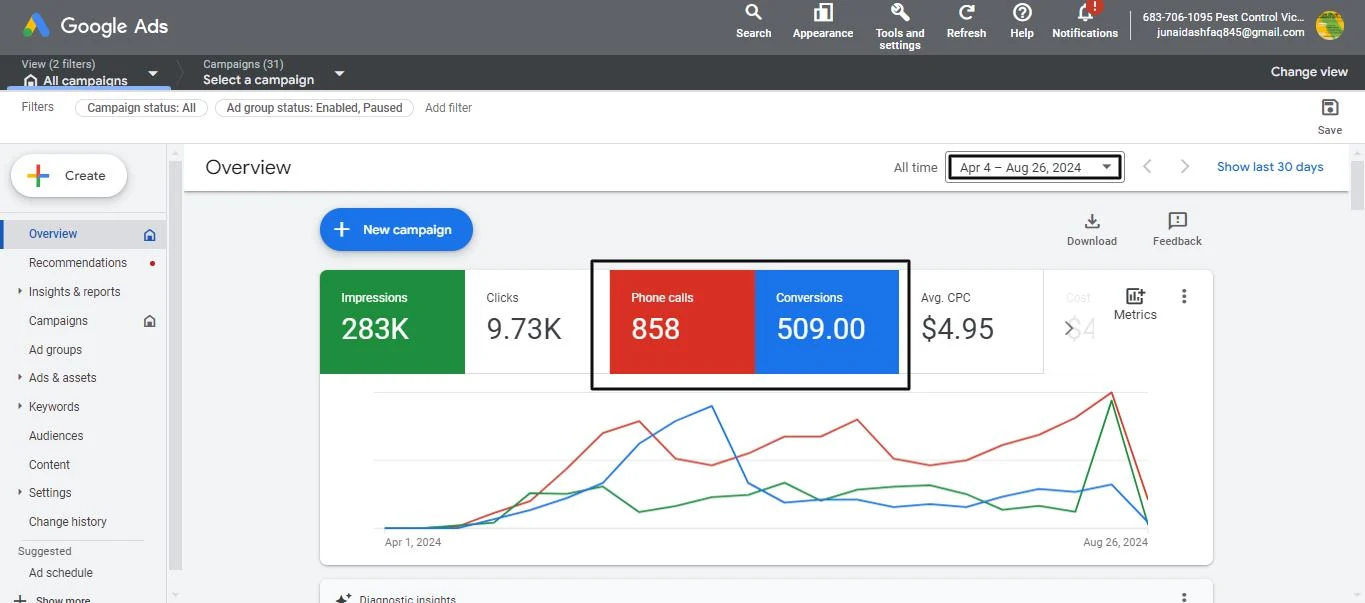
Task: Go to next date range arrow
Action: 1185,167
